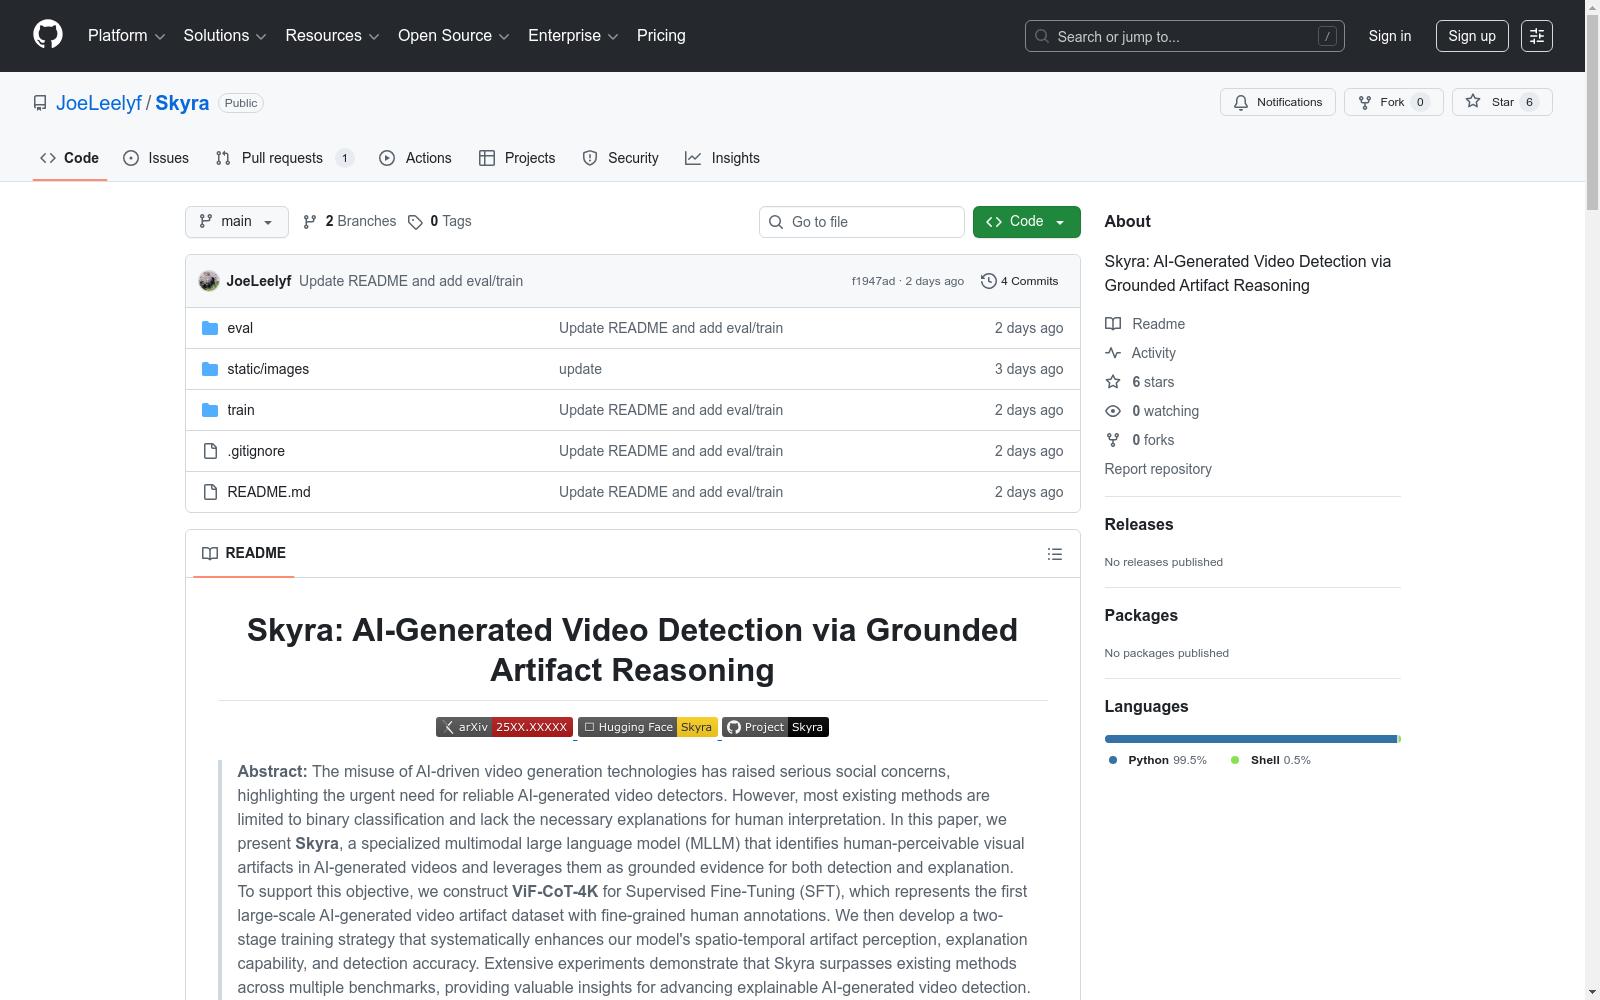
Task: Switch to the Security tab
Action: point(621,158)
